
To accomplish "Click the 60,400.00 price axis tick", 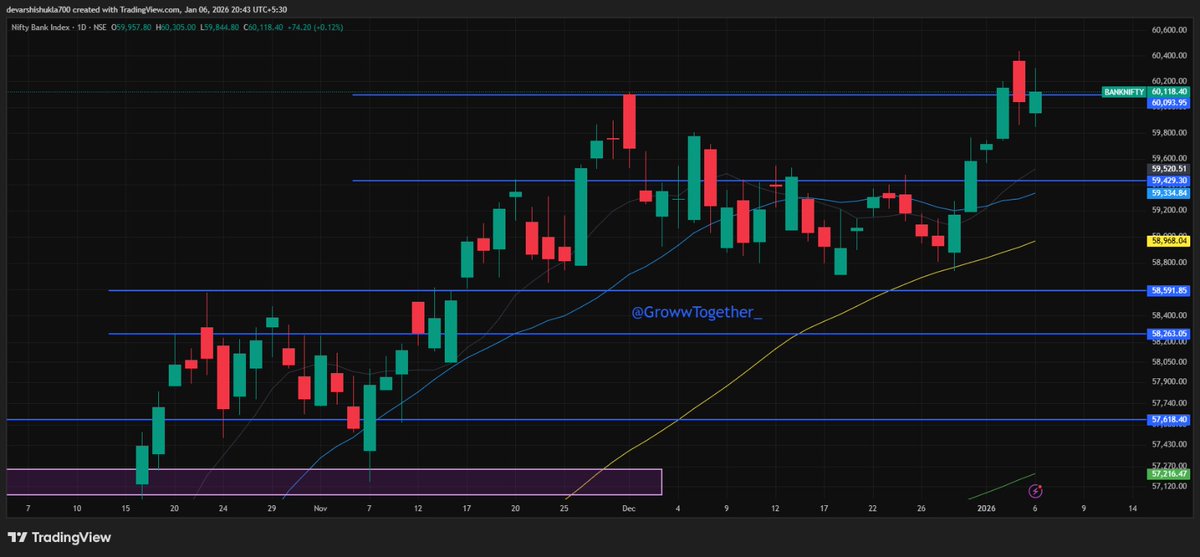I will 1169,56.
